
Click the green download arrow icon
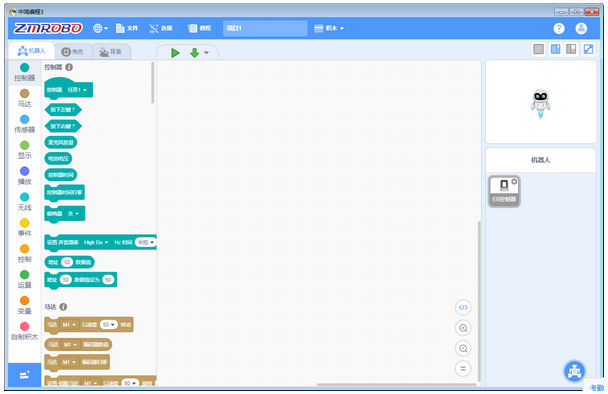pyautogui.click(x=194, y=53)
